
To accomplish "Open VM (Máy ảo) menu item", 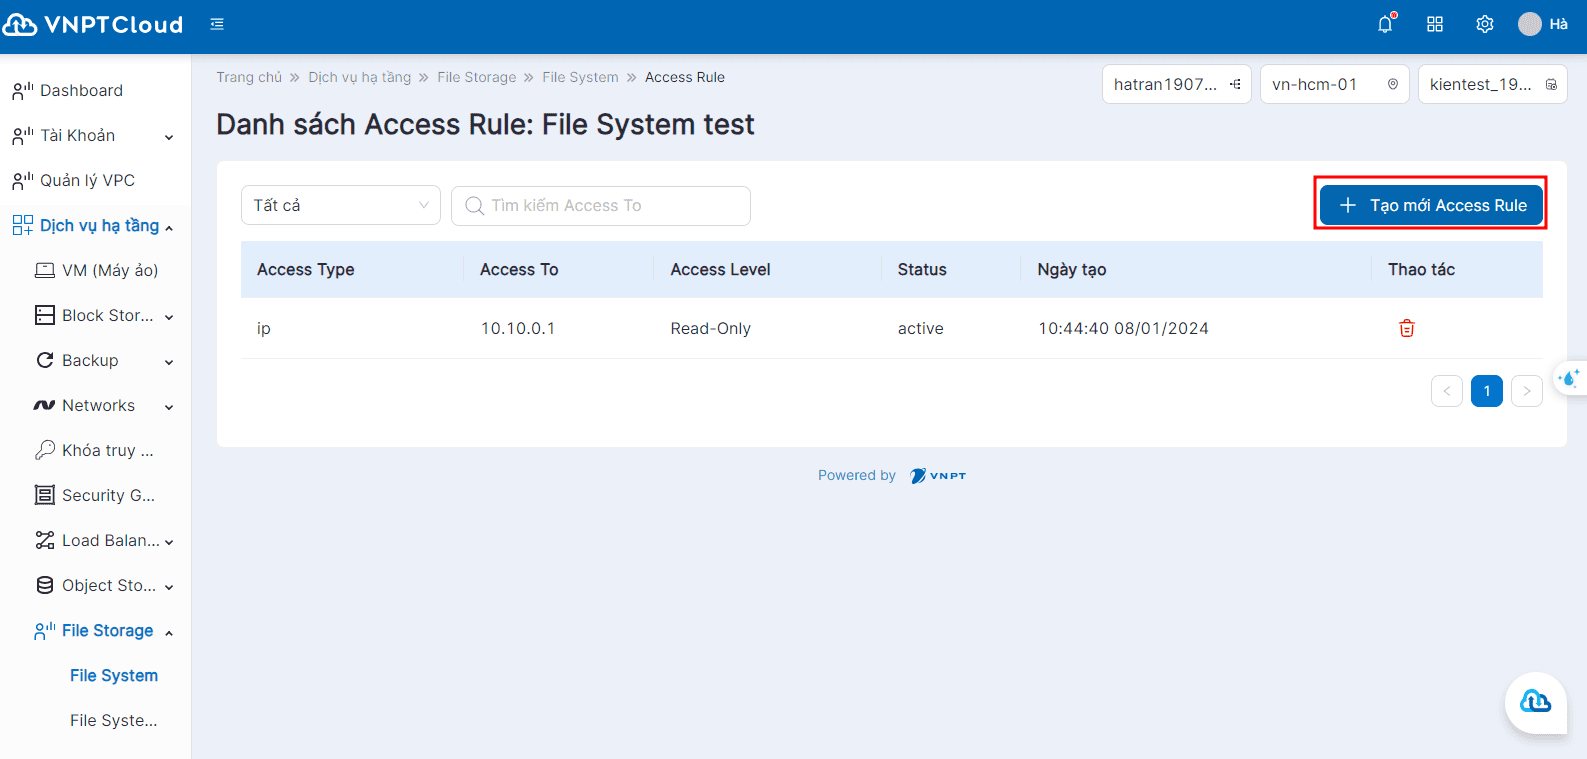I will [x=110, y=270].
